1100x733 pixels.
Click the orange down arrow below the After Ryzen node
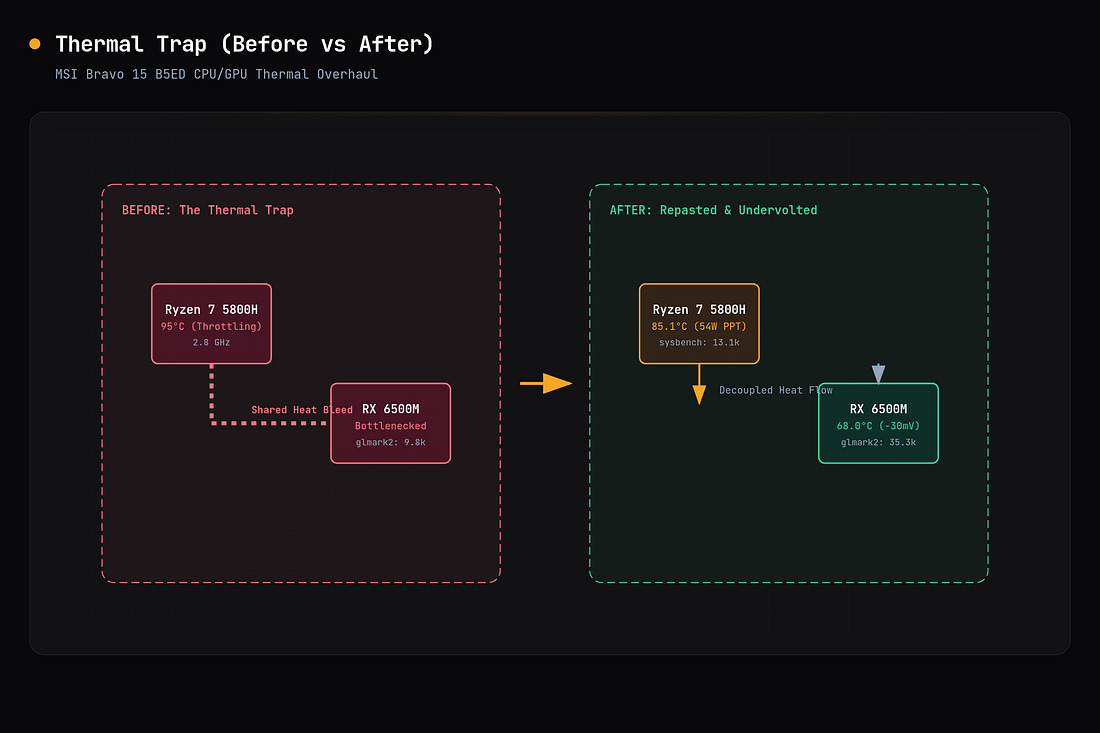click(x=699, y=385)
